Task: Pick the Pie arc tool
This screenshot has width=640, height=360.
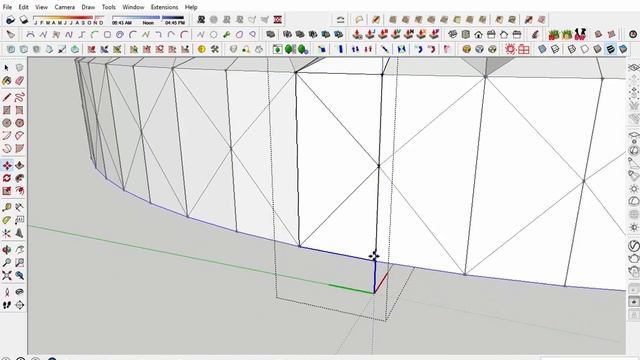Action: (x=19, y=136)
